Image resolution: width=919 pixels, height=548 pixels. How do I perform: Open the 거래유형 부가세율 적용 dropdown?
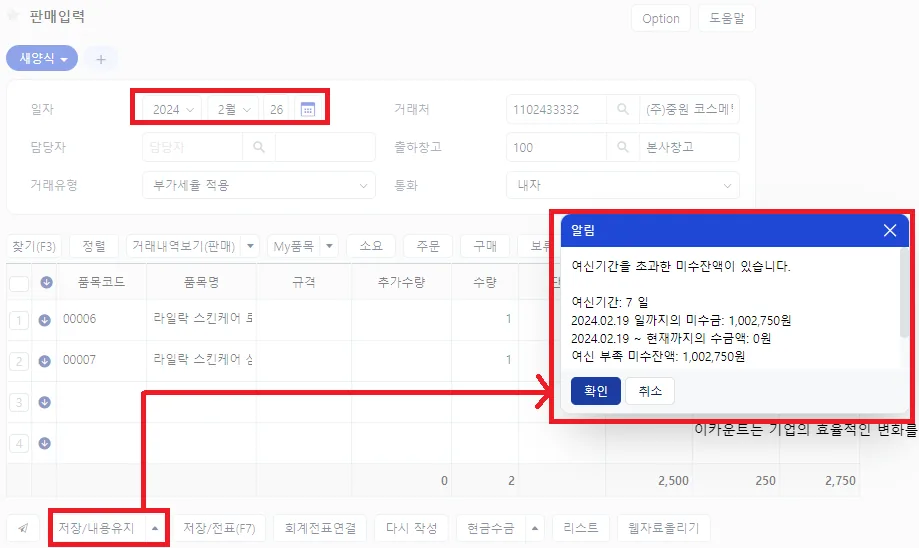coord(258,185)
